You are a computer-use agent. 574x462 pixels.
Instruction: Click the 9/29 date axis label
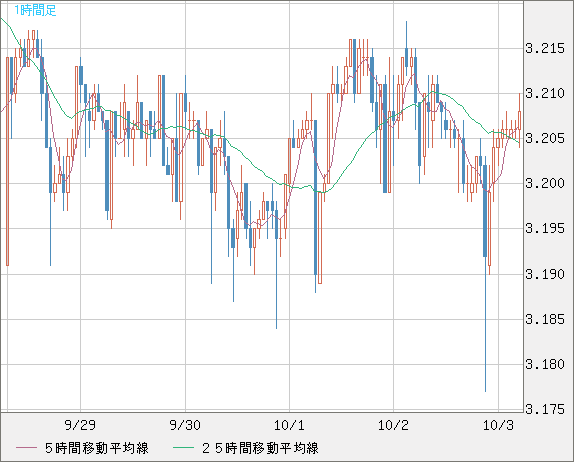(x=80, y=425)
